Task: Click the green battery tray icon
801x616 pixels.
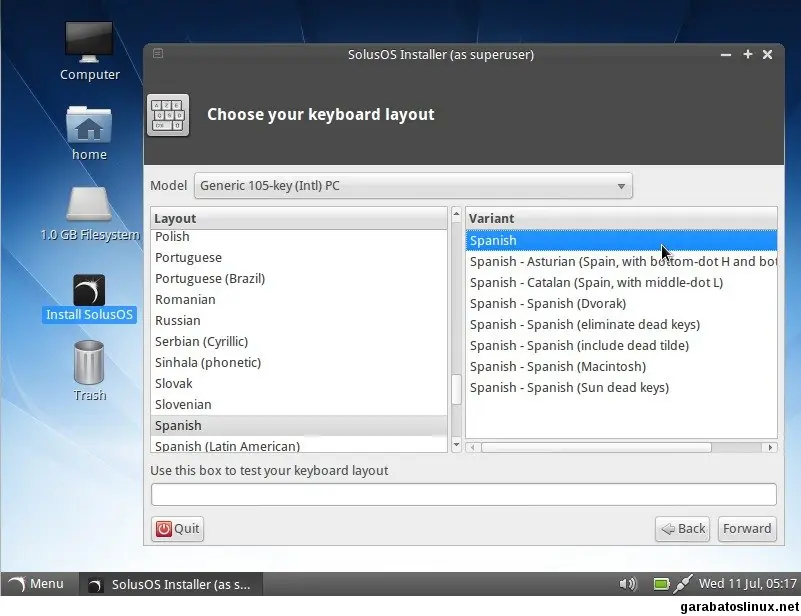Action: [661, 583]
